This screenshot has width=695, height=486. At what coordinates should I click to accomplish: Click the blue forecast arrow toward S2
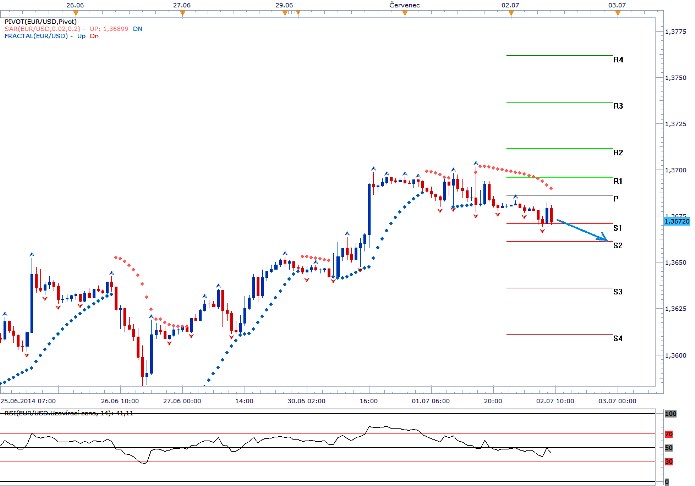coord(581,229)
